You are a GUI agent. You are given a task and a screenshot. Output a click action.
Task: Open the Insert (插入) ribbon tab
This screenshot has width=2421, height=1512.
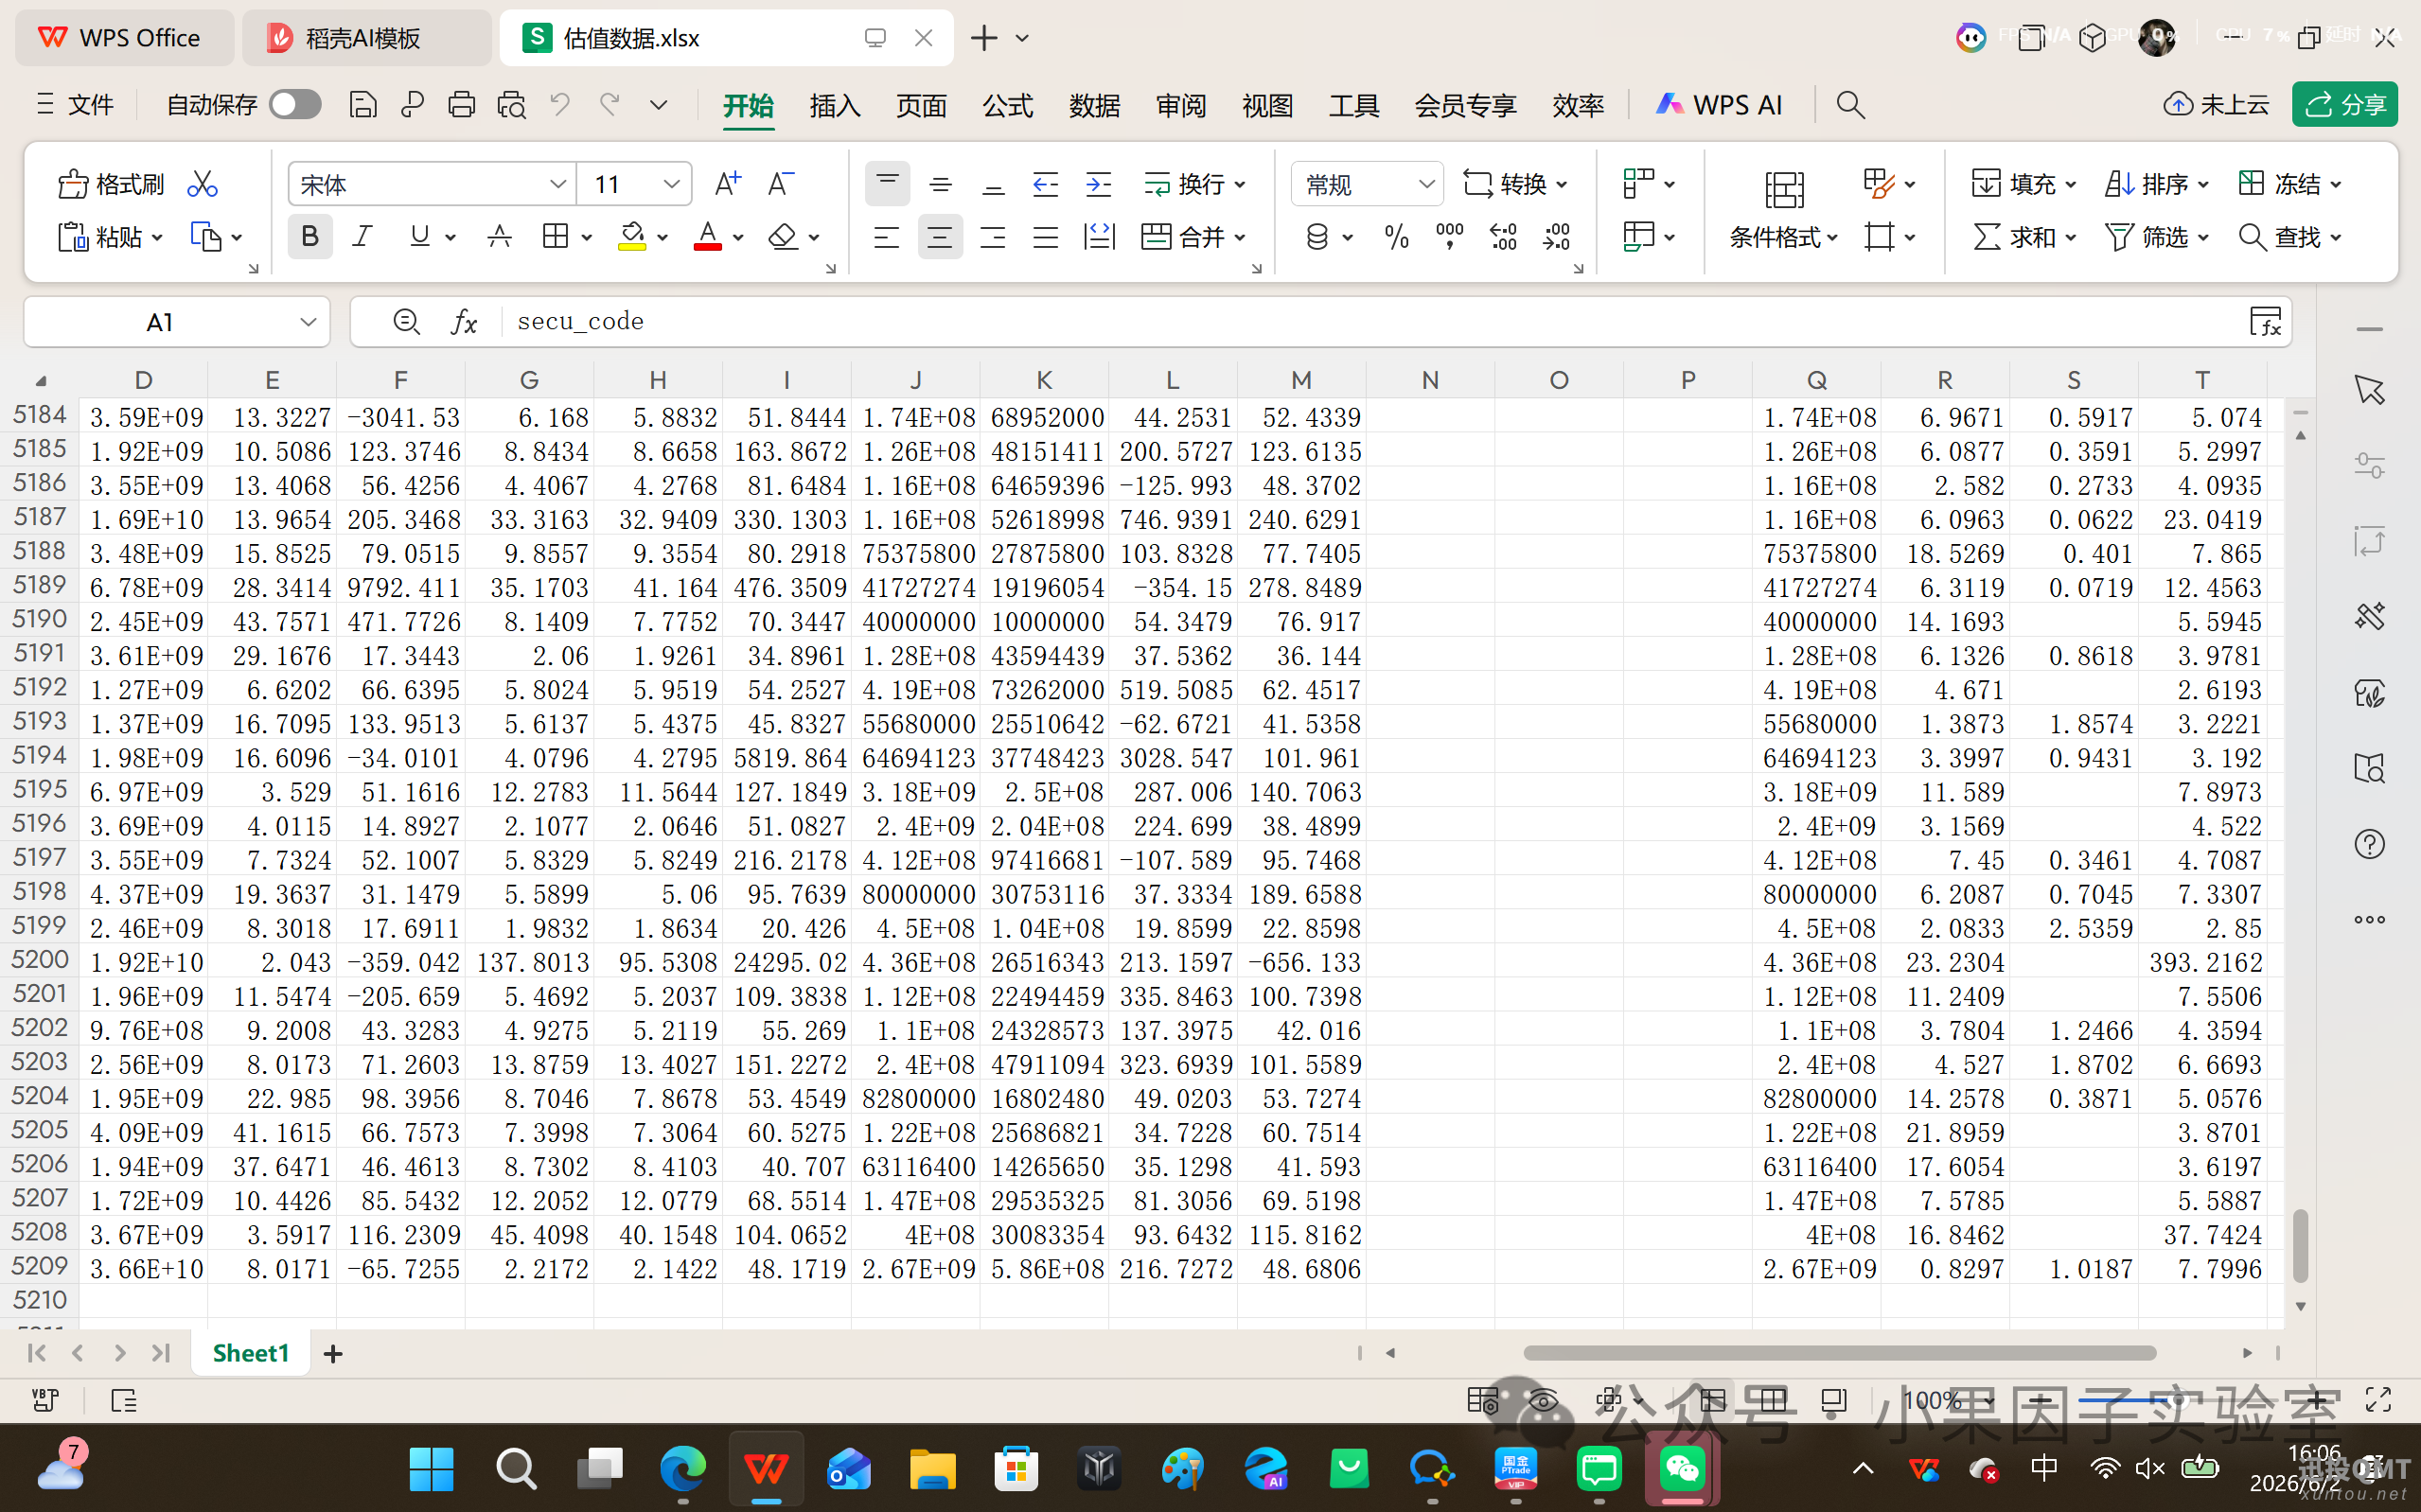(x=834, y=105)
